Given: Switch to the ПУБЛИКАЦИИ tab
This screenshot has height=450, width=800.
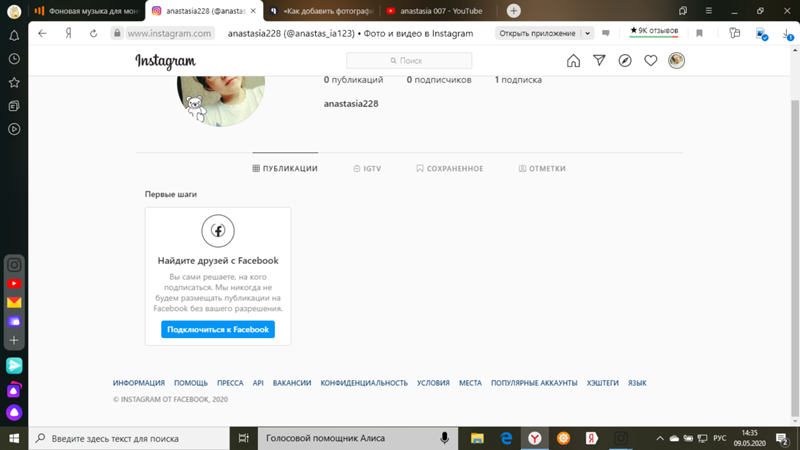Looking at the screenshot, I should coord(285,168).
